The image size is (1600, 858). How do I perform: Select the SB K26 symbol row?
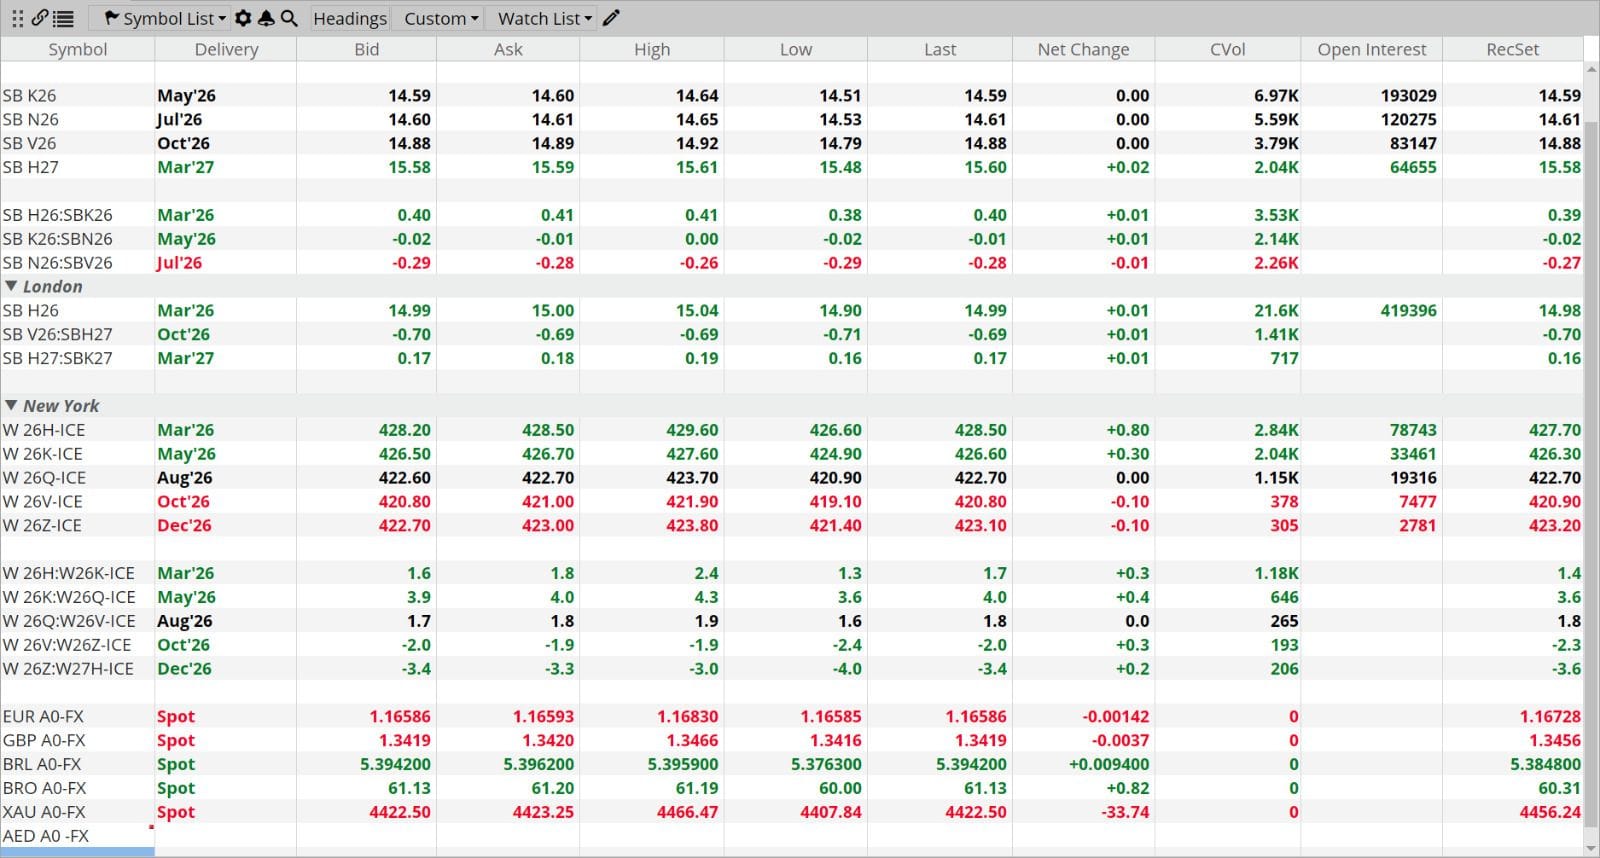tap(30, 96)
